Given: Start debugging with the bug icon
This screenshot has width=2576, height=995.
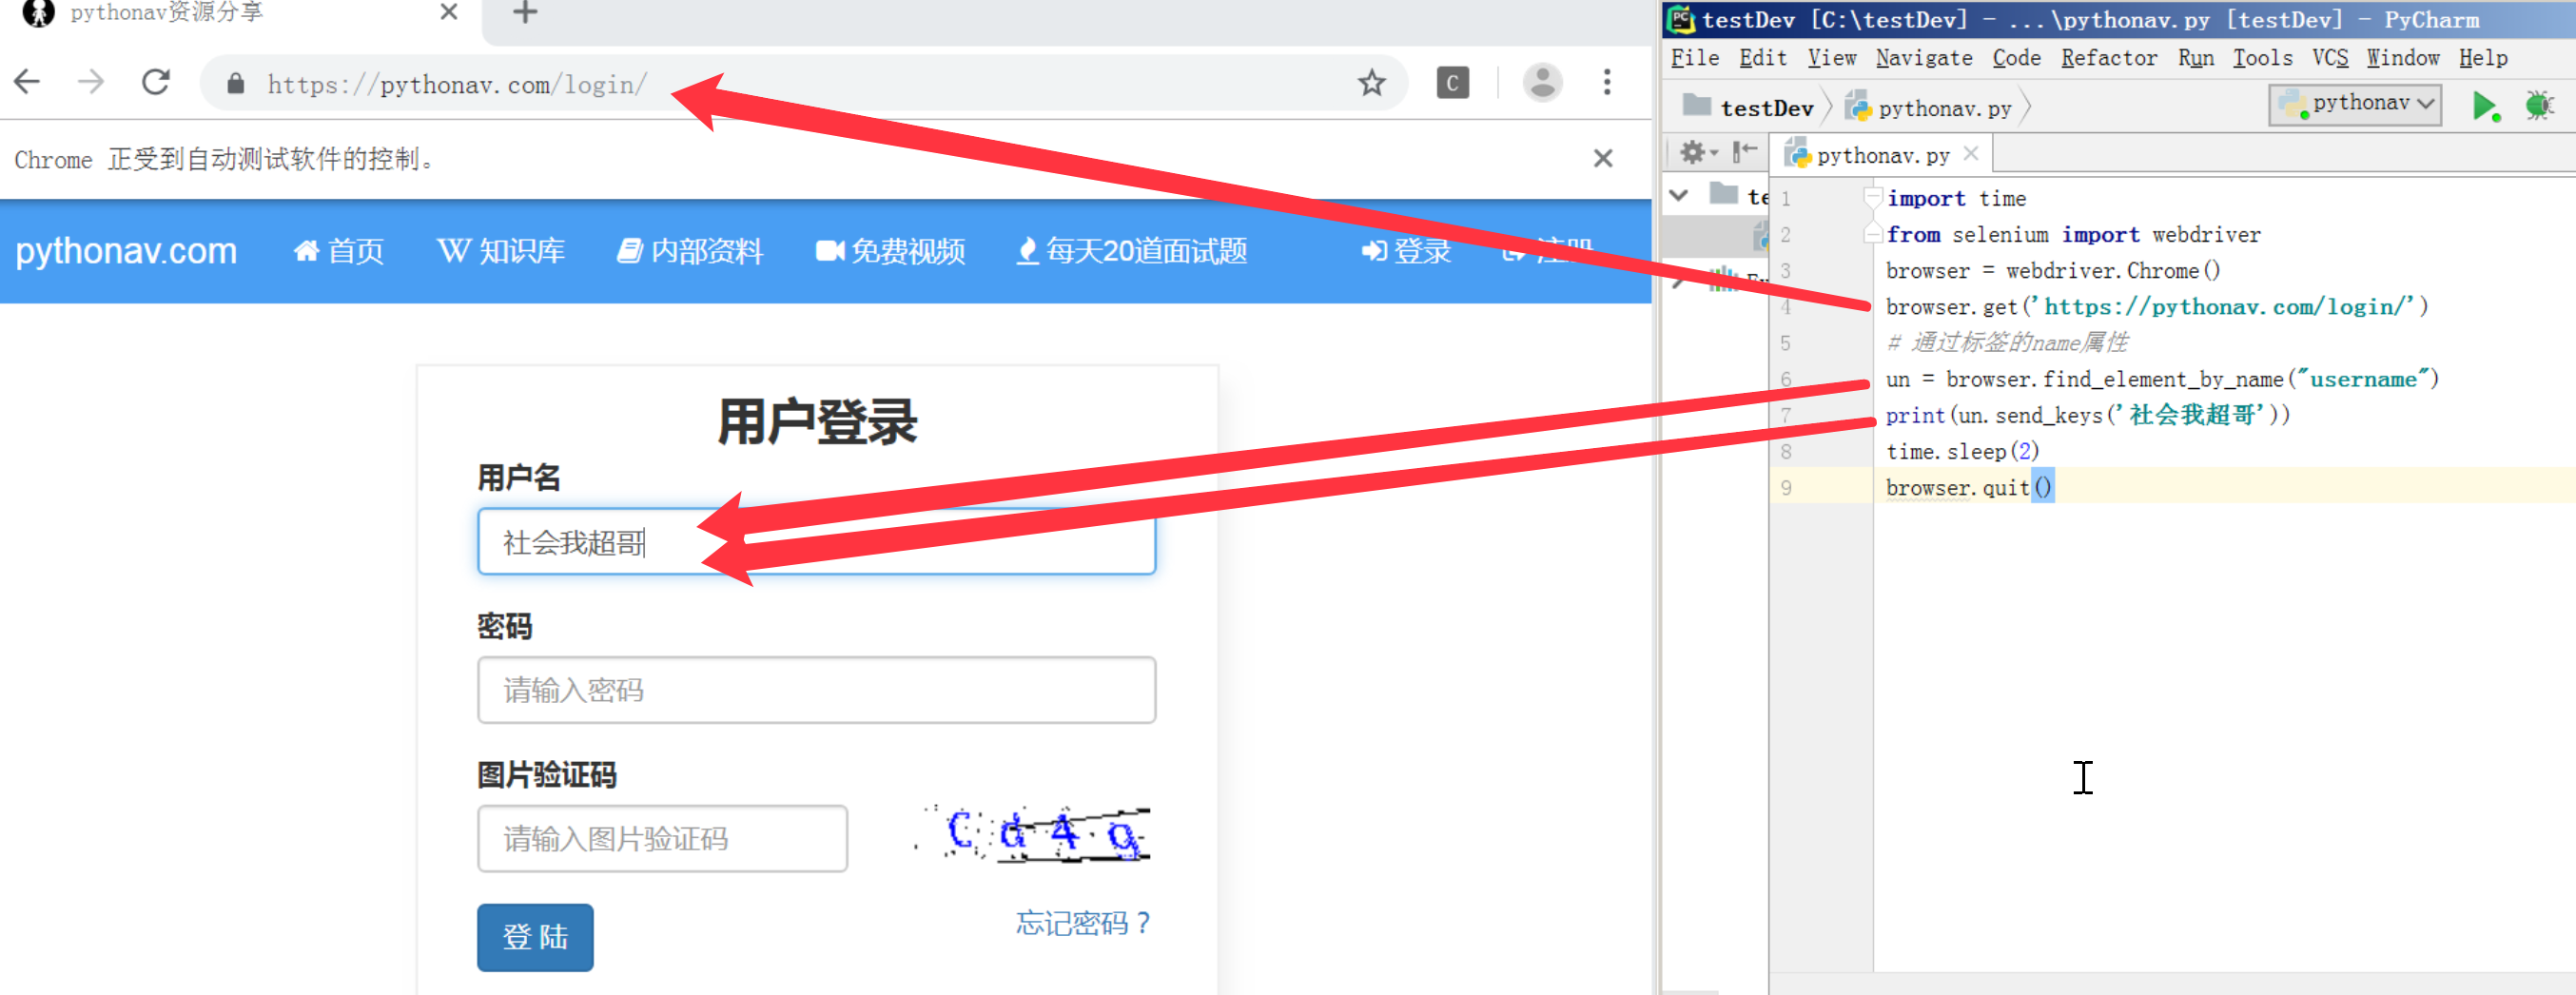Looking at the screenshot, I should pos(2537,105).
